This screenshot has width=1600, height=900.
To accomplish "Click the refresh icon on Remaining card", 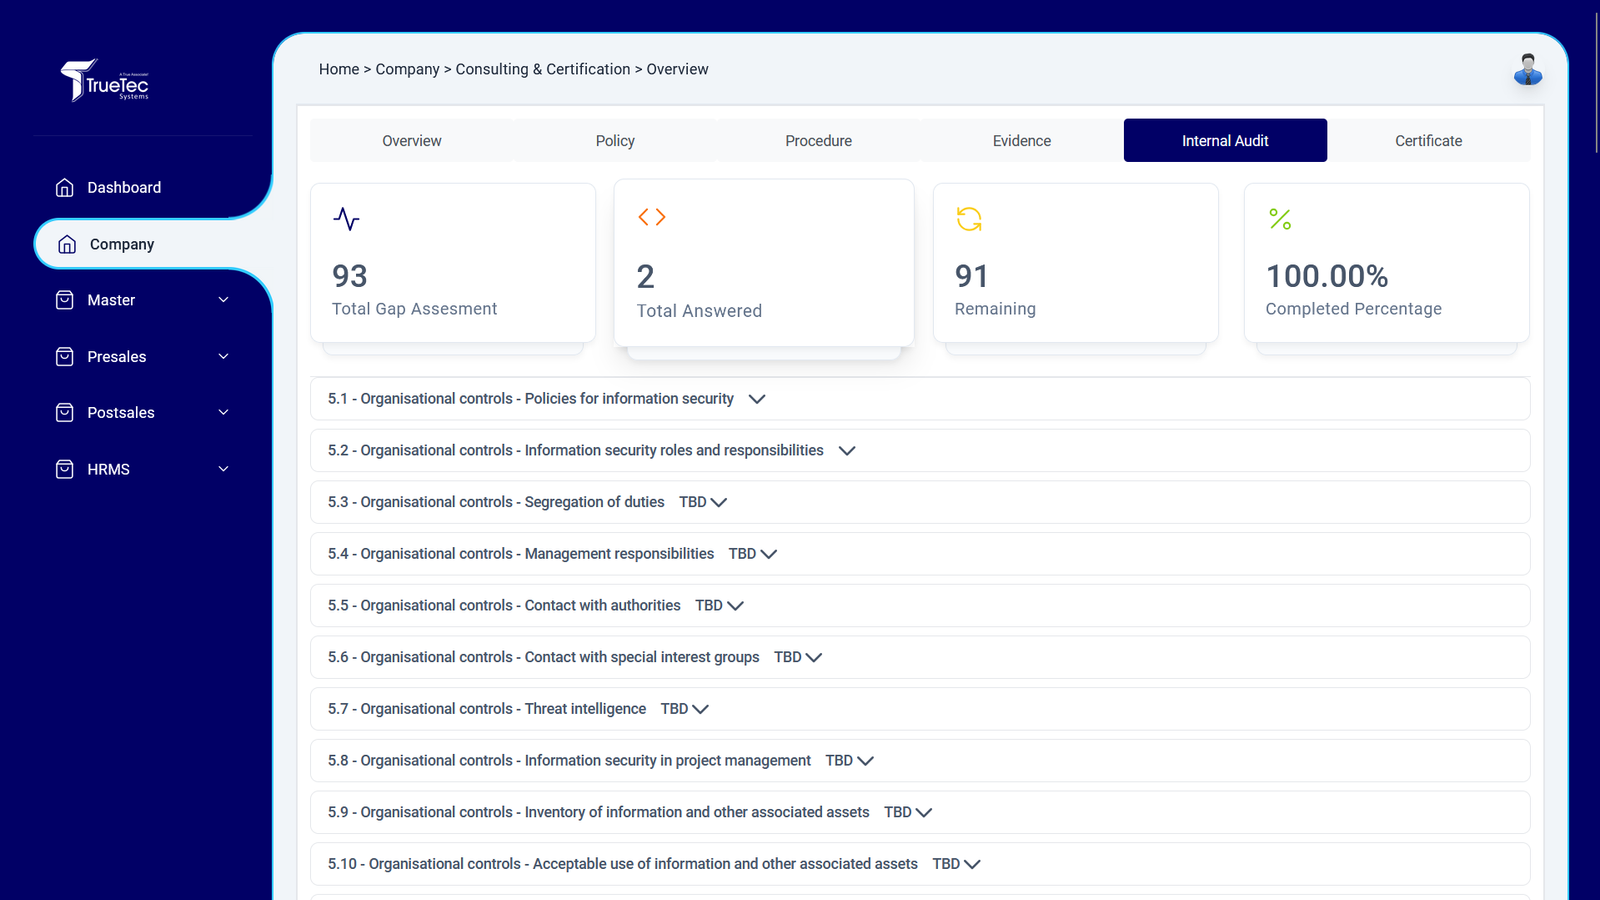I will coord(969,219).
